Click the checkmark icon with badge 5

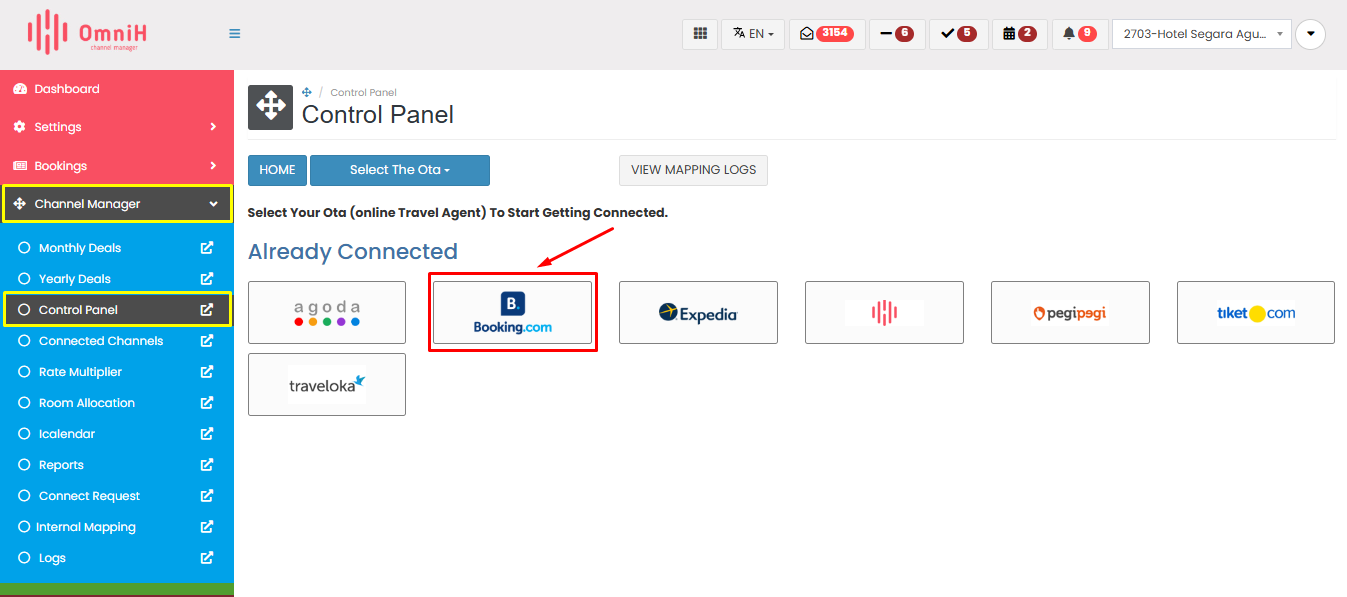pos(959,34)
